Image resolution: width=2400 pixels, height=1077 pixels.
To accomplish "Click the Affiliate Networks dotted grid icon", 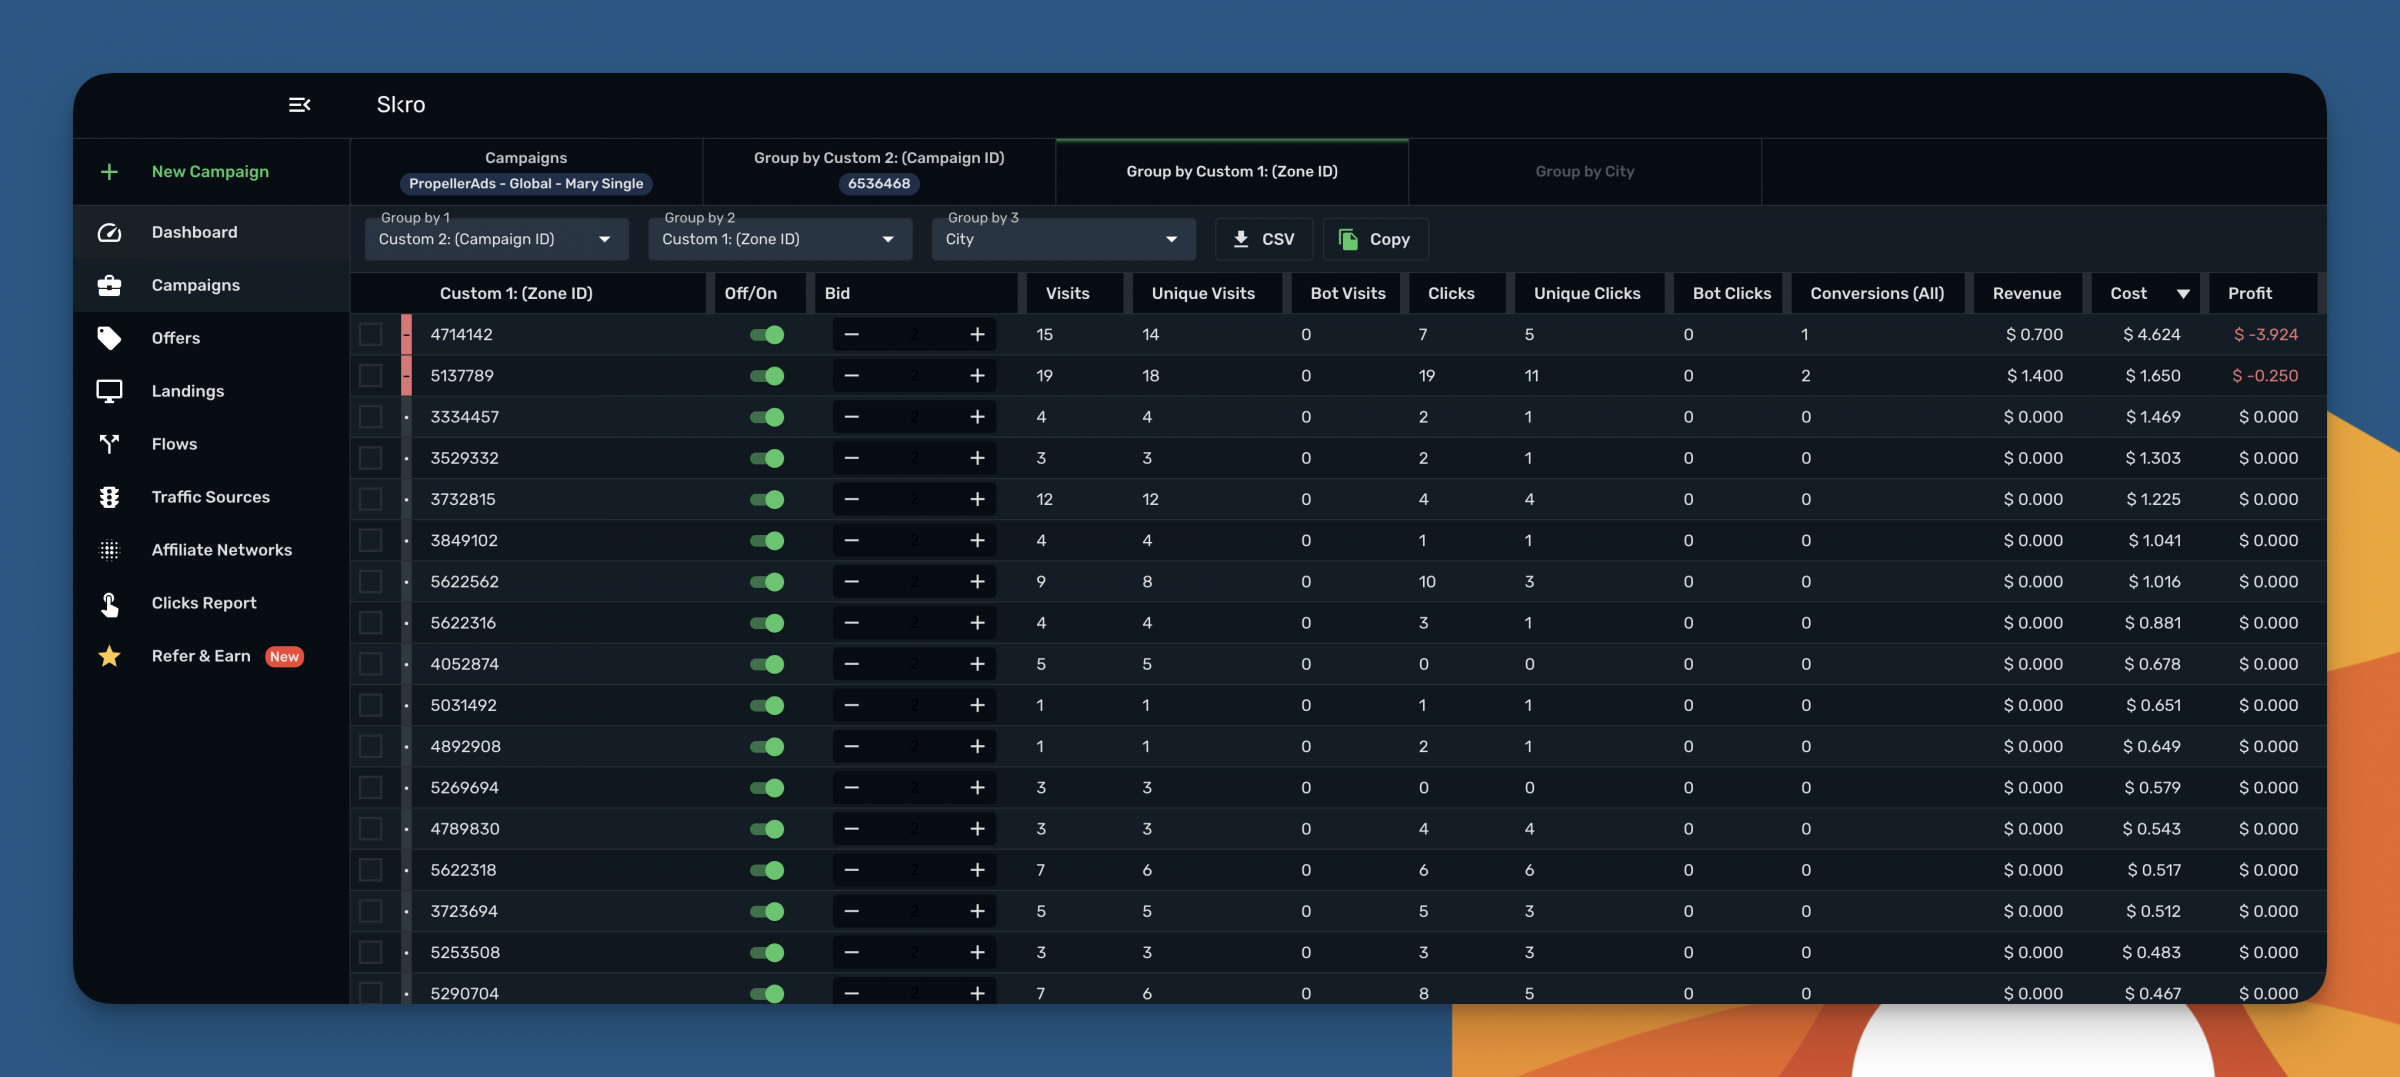I will click(x=109, y=550).
